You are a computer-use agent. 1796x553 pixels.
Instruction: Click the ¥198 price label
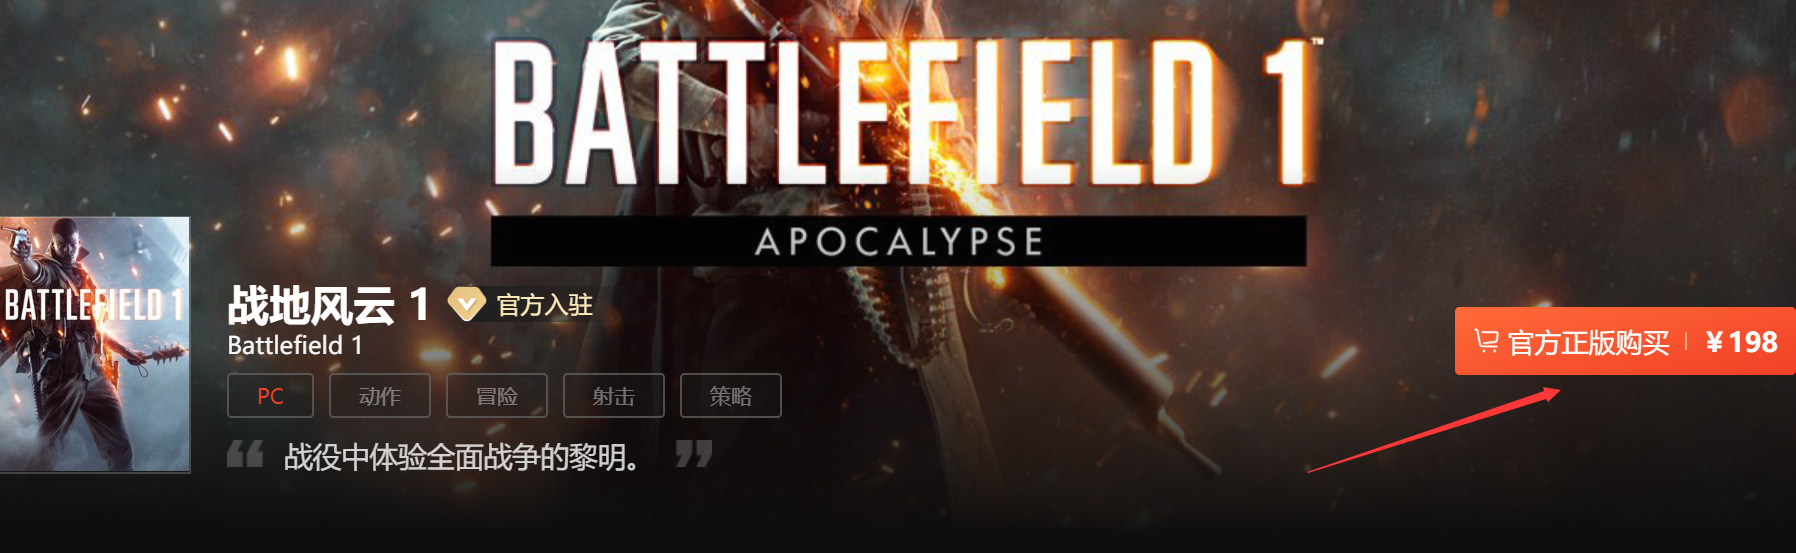1742,342
